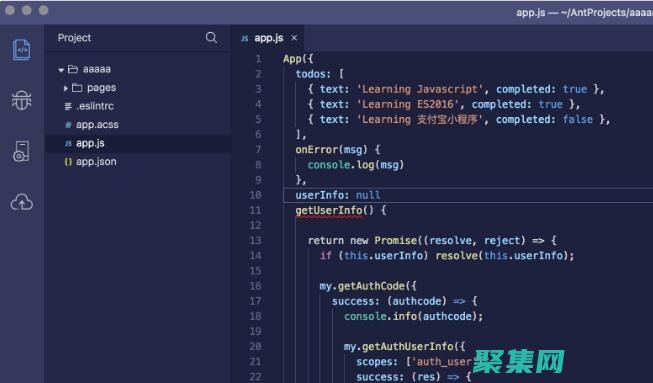The height and width of the screenshot is (383, 653).
Task: Open the app.json file
Action: [x=96, y=162]
